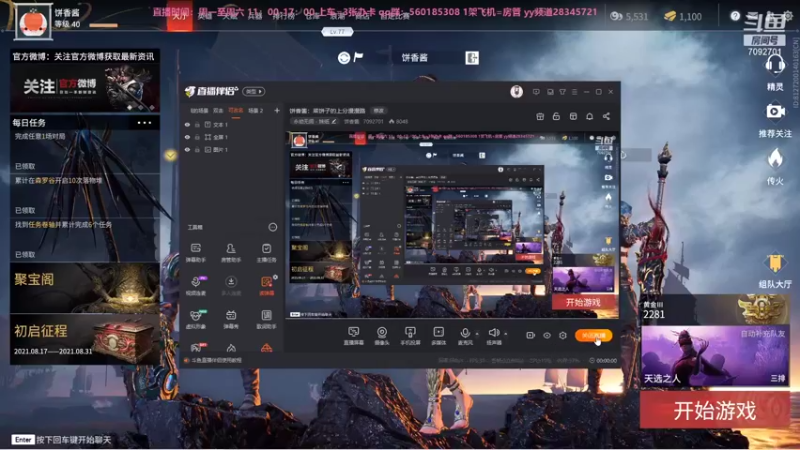Click the 精灵 headset icon in game sidebar
This screenshot has width=800, height=450.
(x=775, y=65)
